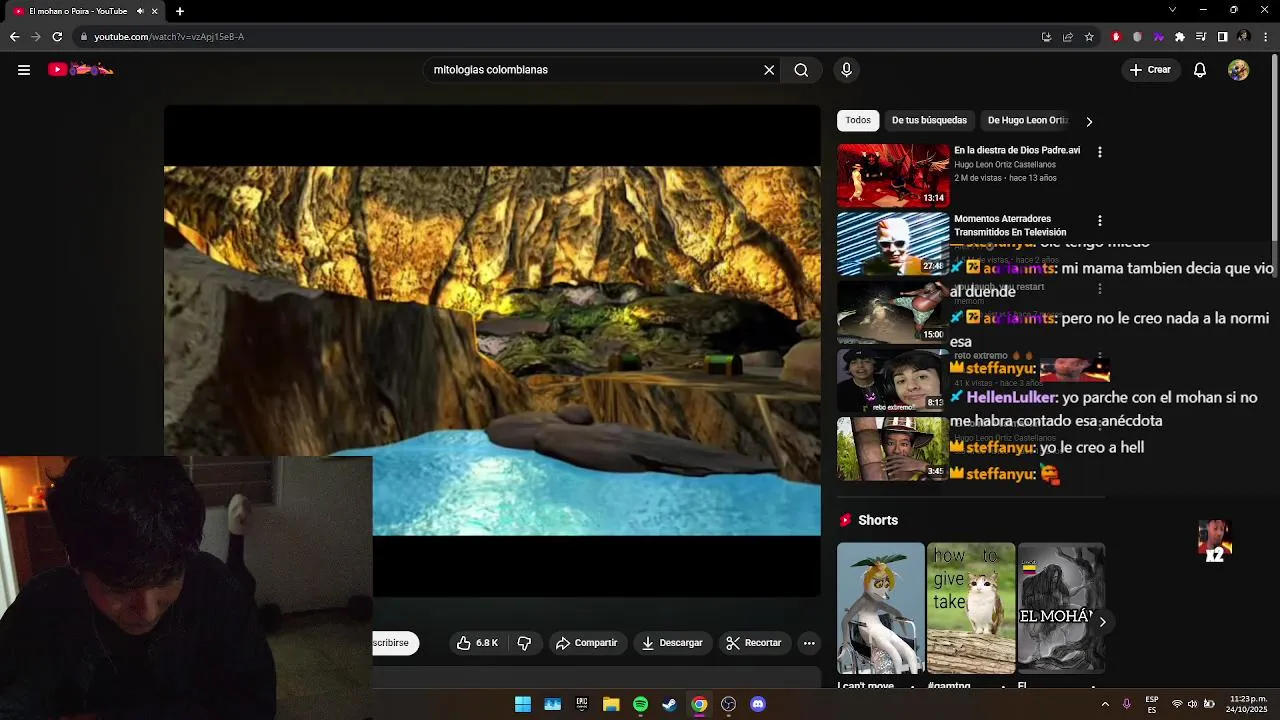Open a new browser tab
The width and height of the screenshot is (1280, 720).
pyautogui.click(x=180, y=11)
